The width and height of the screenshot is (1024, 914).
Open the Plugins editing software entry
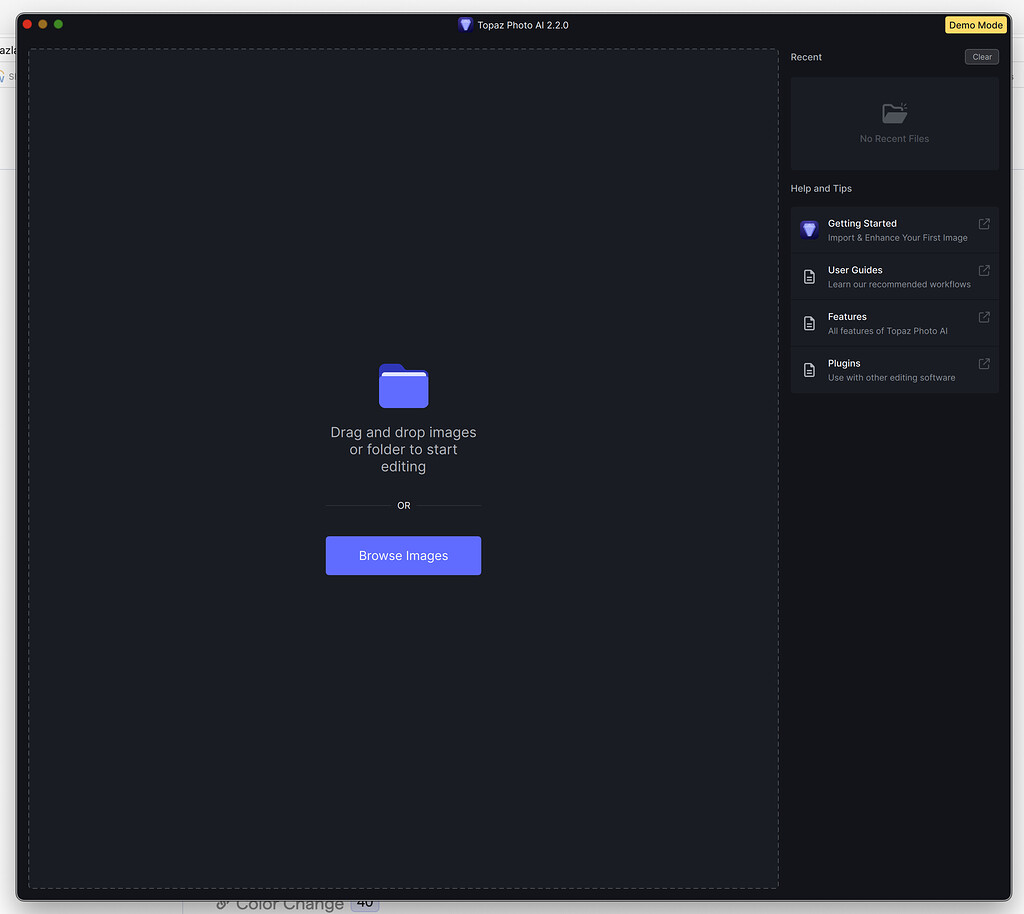point(895,370)
